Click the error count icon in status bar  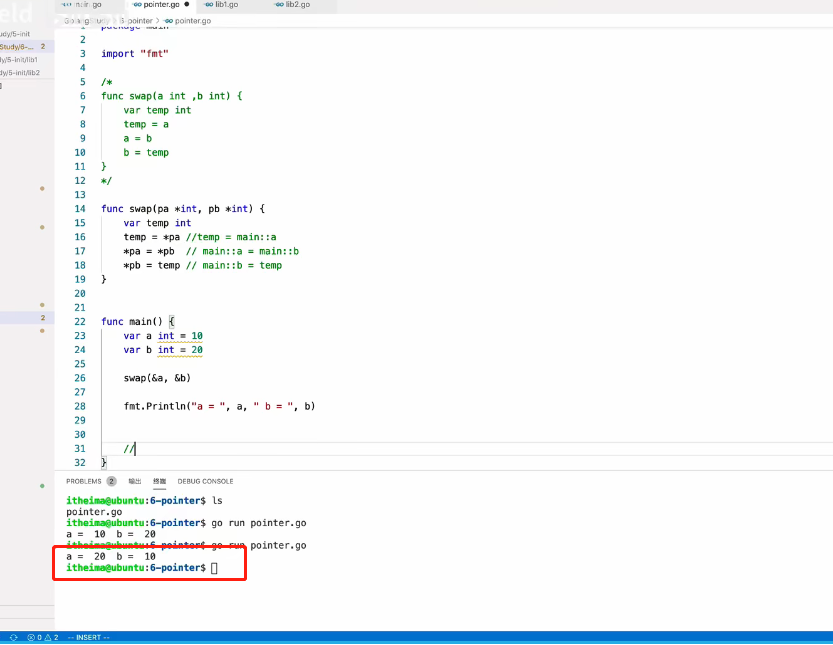point(31,637)
